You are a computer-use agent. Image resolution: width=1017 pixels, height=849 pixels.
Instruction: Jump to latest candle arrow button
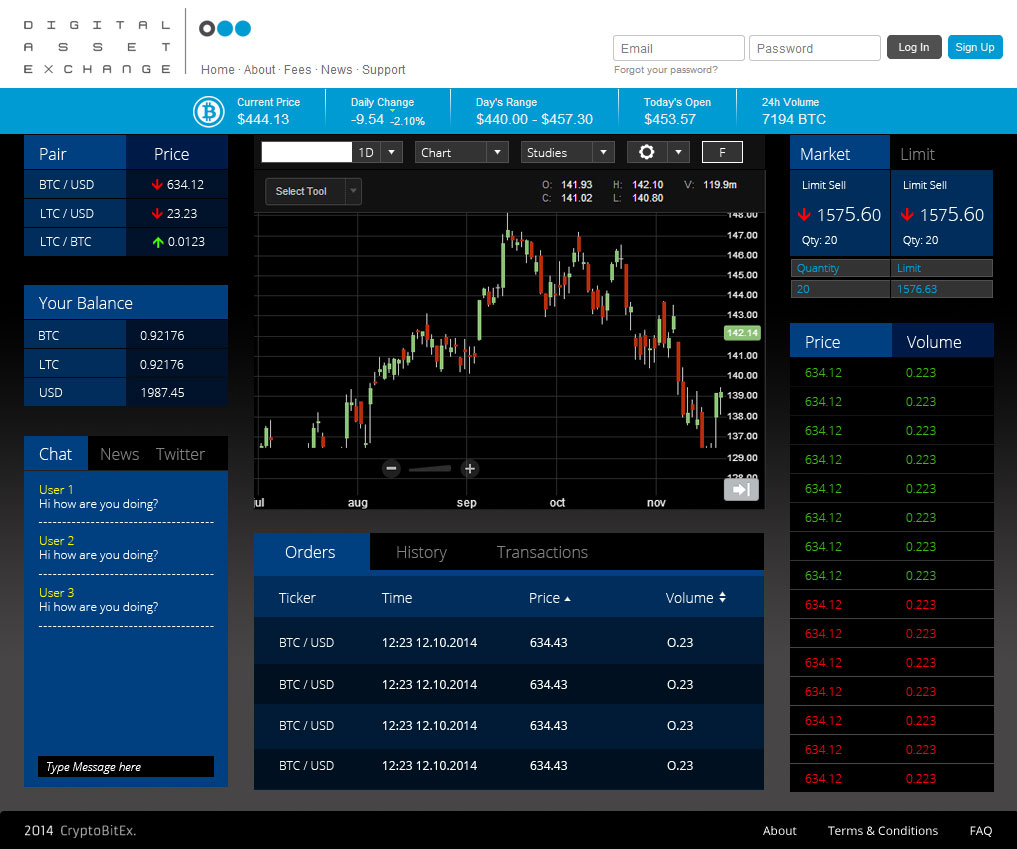pyautogui.click(x=741, y=489)
